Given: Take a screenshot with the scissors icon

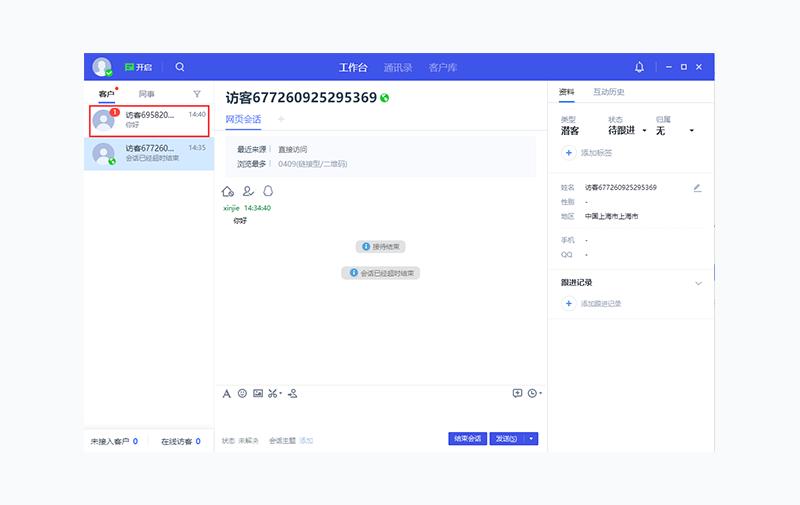Looking at the screenshot, I should tap(273, 393).
